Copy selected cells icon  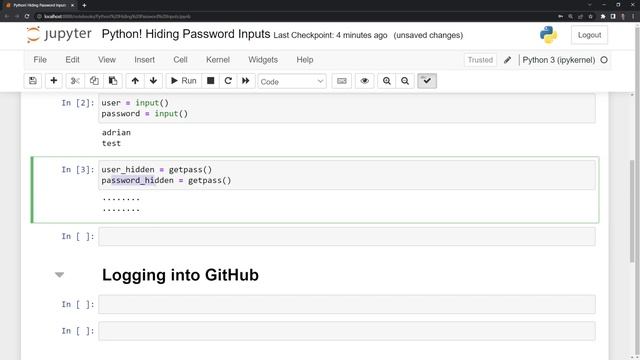[94, 81]
